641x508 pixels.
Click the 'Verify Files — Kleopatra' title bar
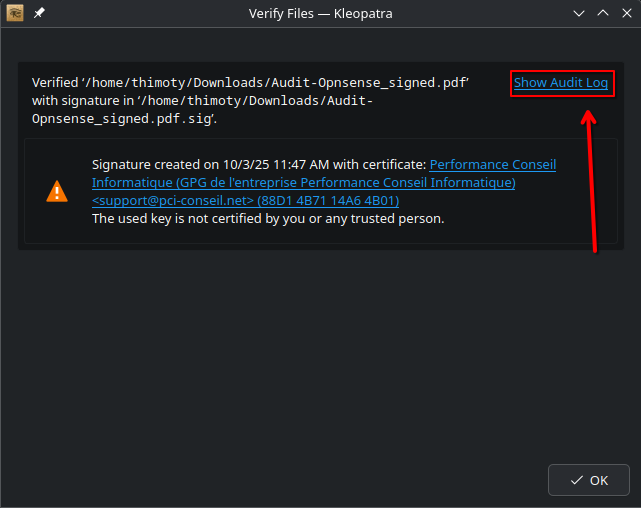320,14
